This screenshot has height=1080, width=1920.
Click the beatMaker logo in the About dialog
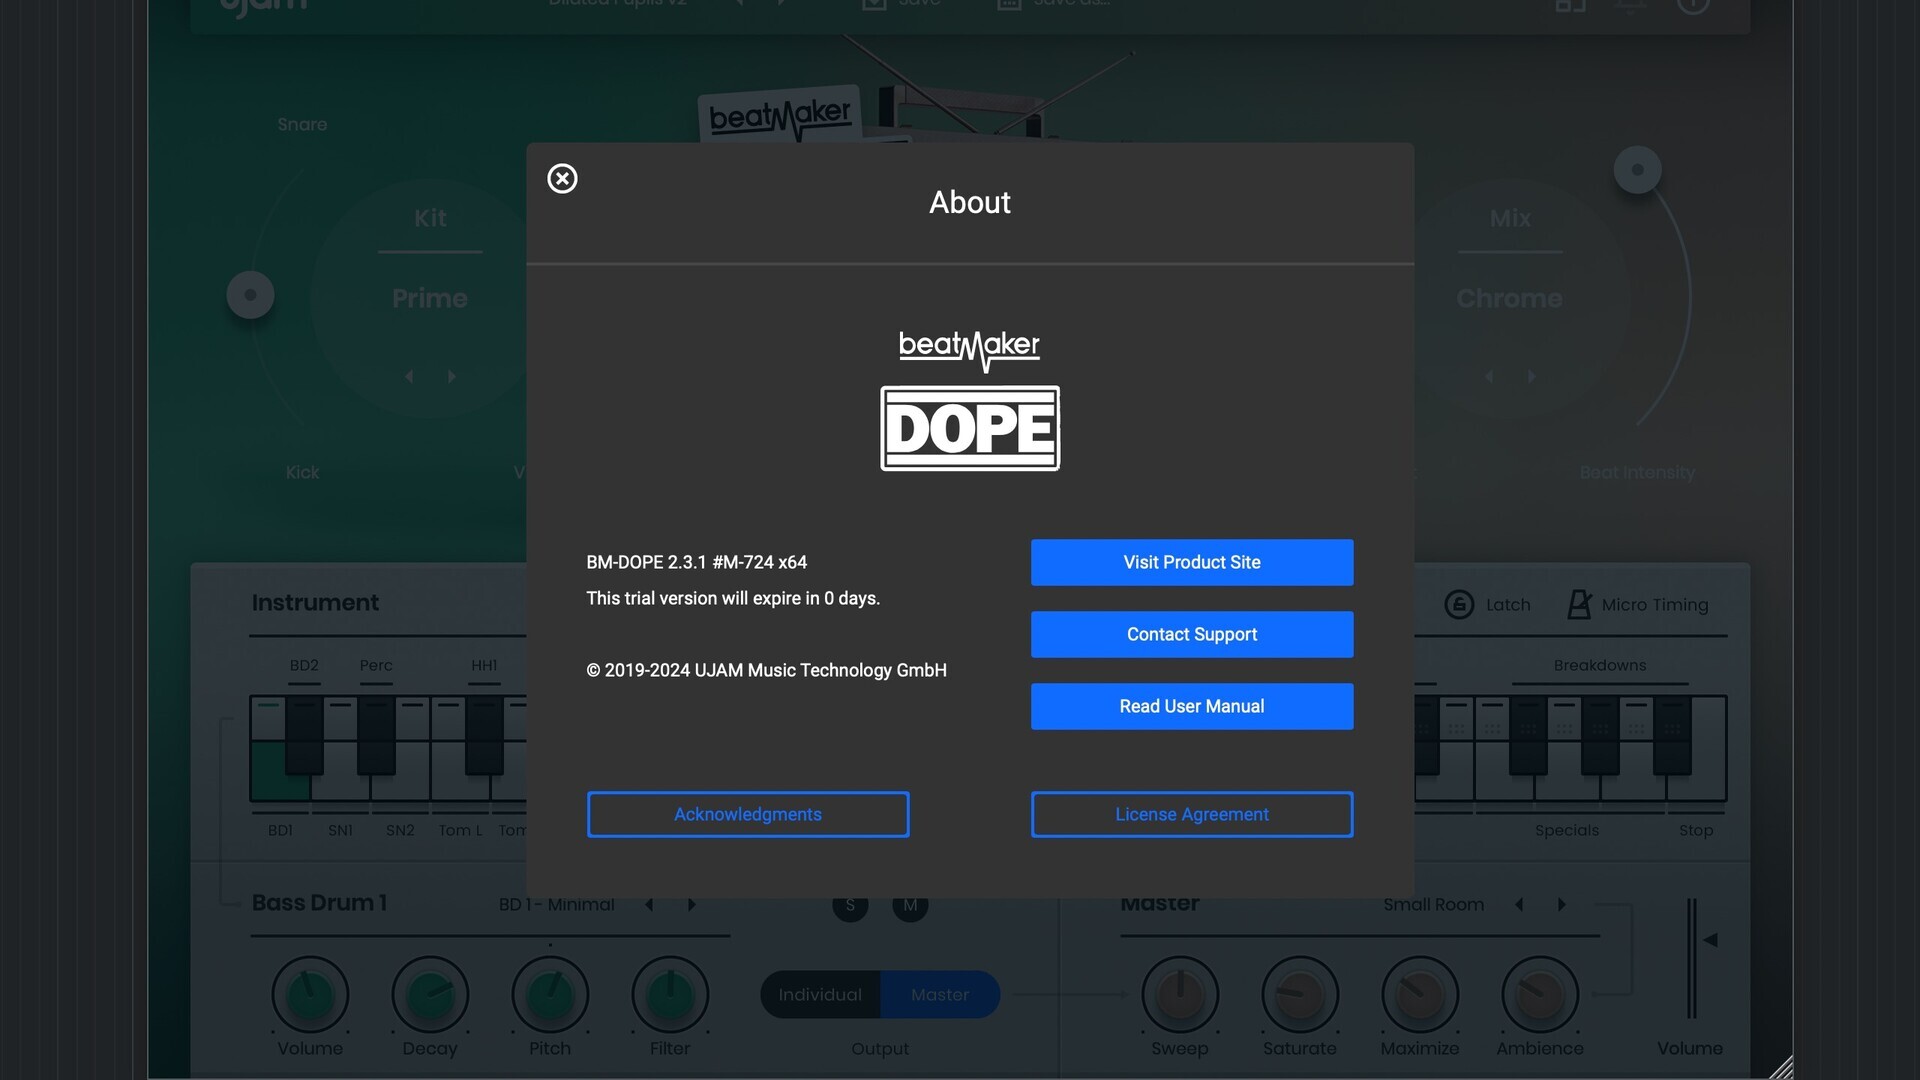(969, 350)
